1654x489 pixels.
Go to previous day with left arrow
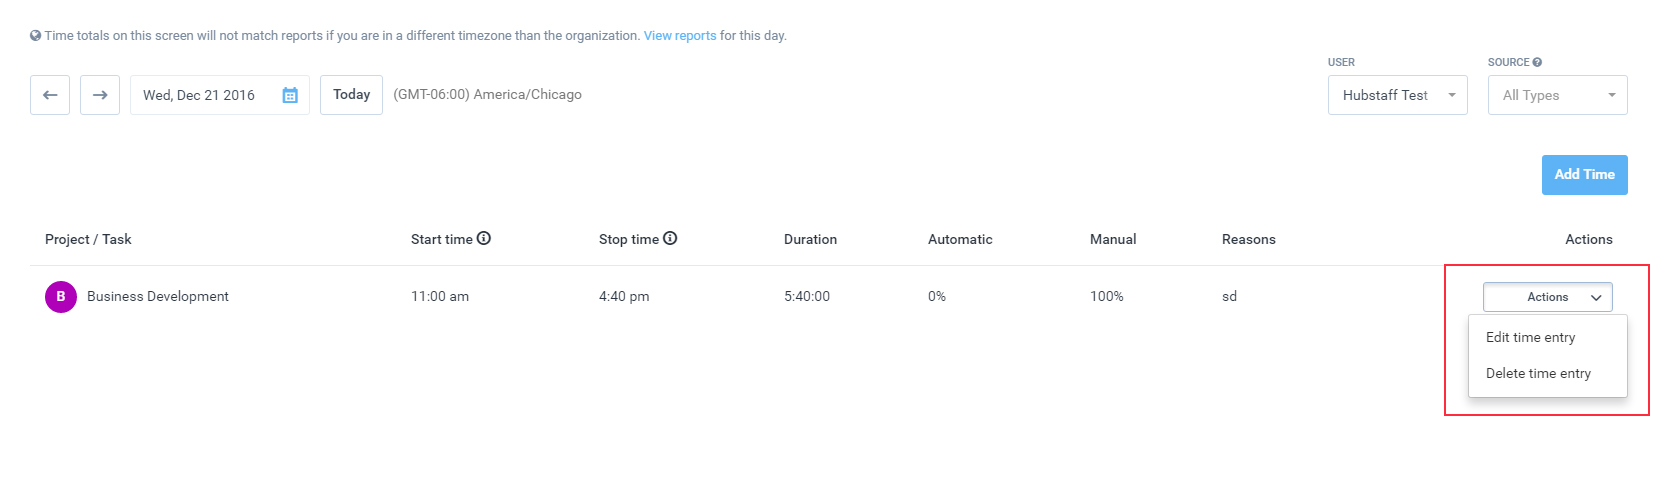[x=50, y=95]
